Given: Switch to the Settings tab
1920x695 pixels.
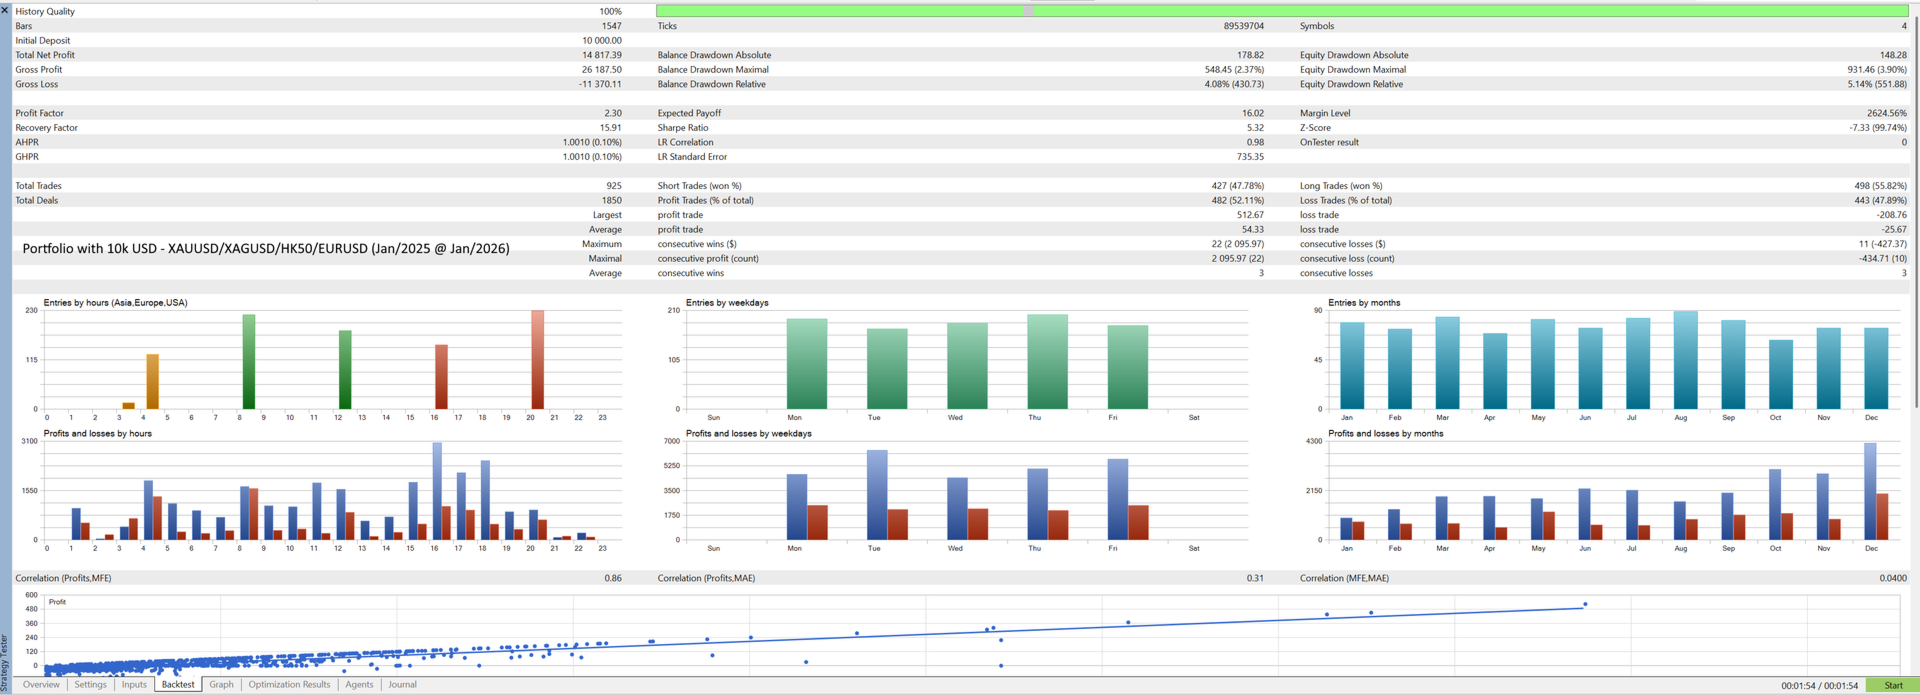Looking at the screenshot, I should click(90, 685).
